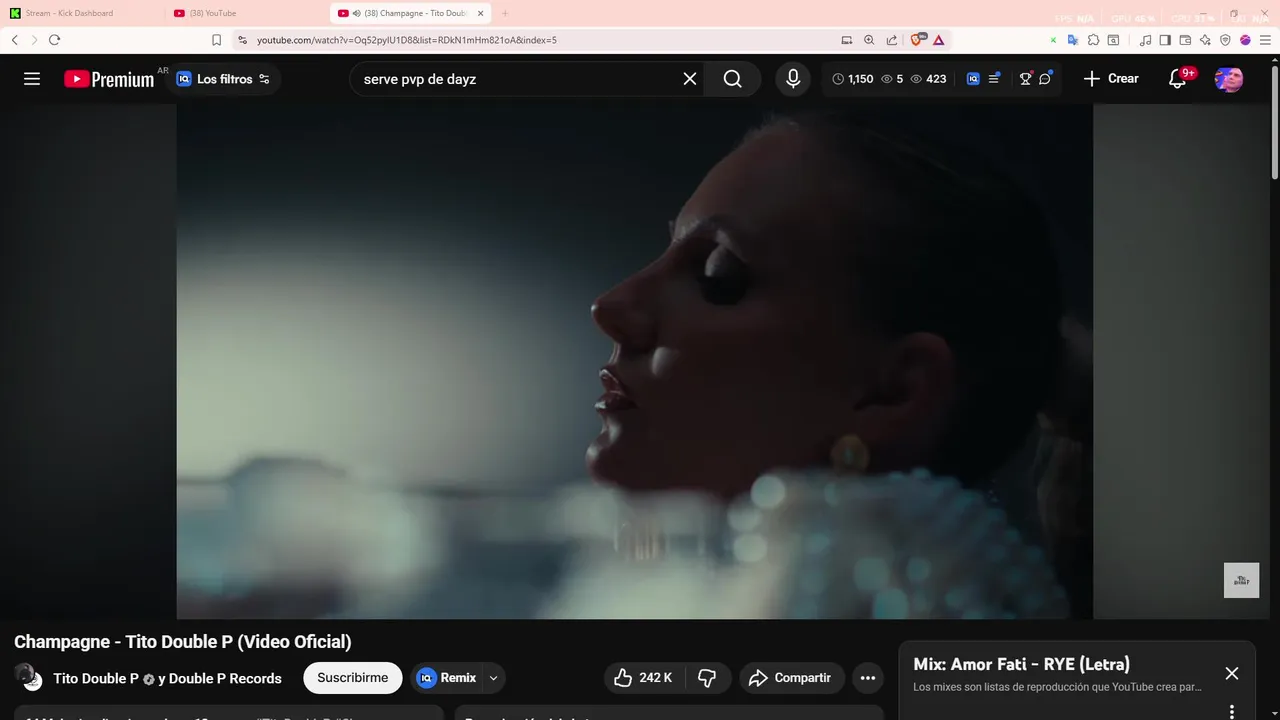Viewport: 1280px width, 720px height.
Task: Click the Compartir share button
Action: click(792, 678)
